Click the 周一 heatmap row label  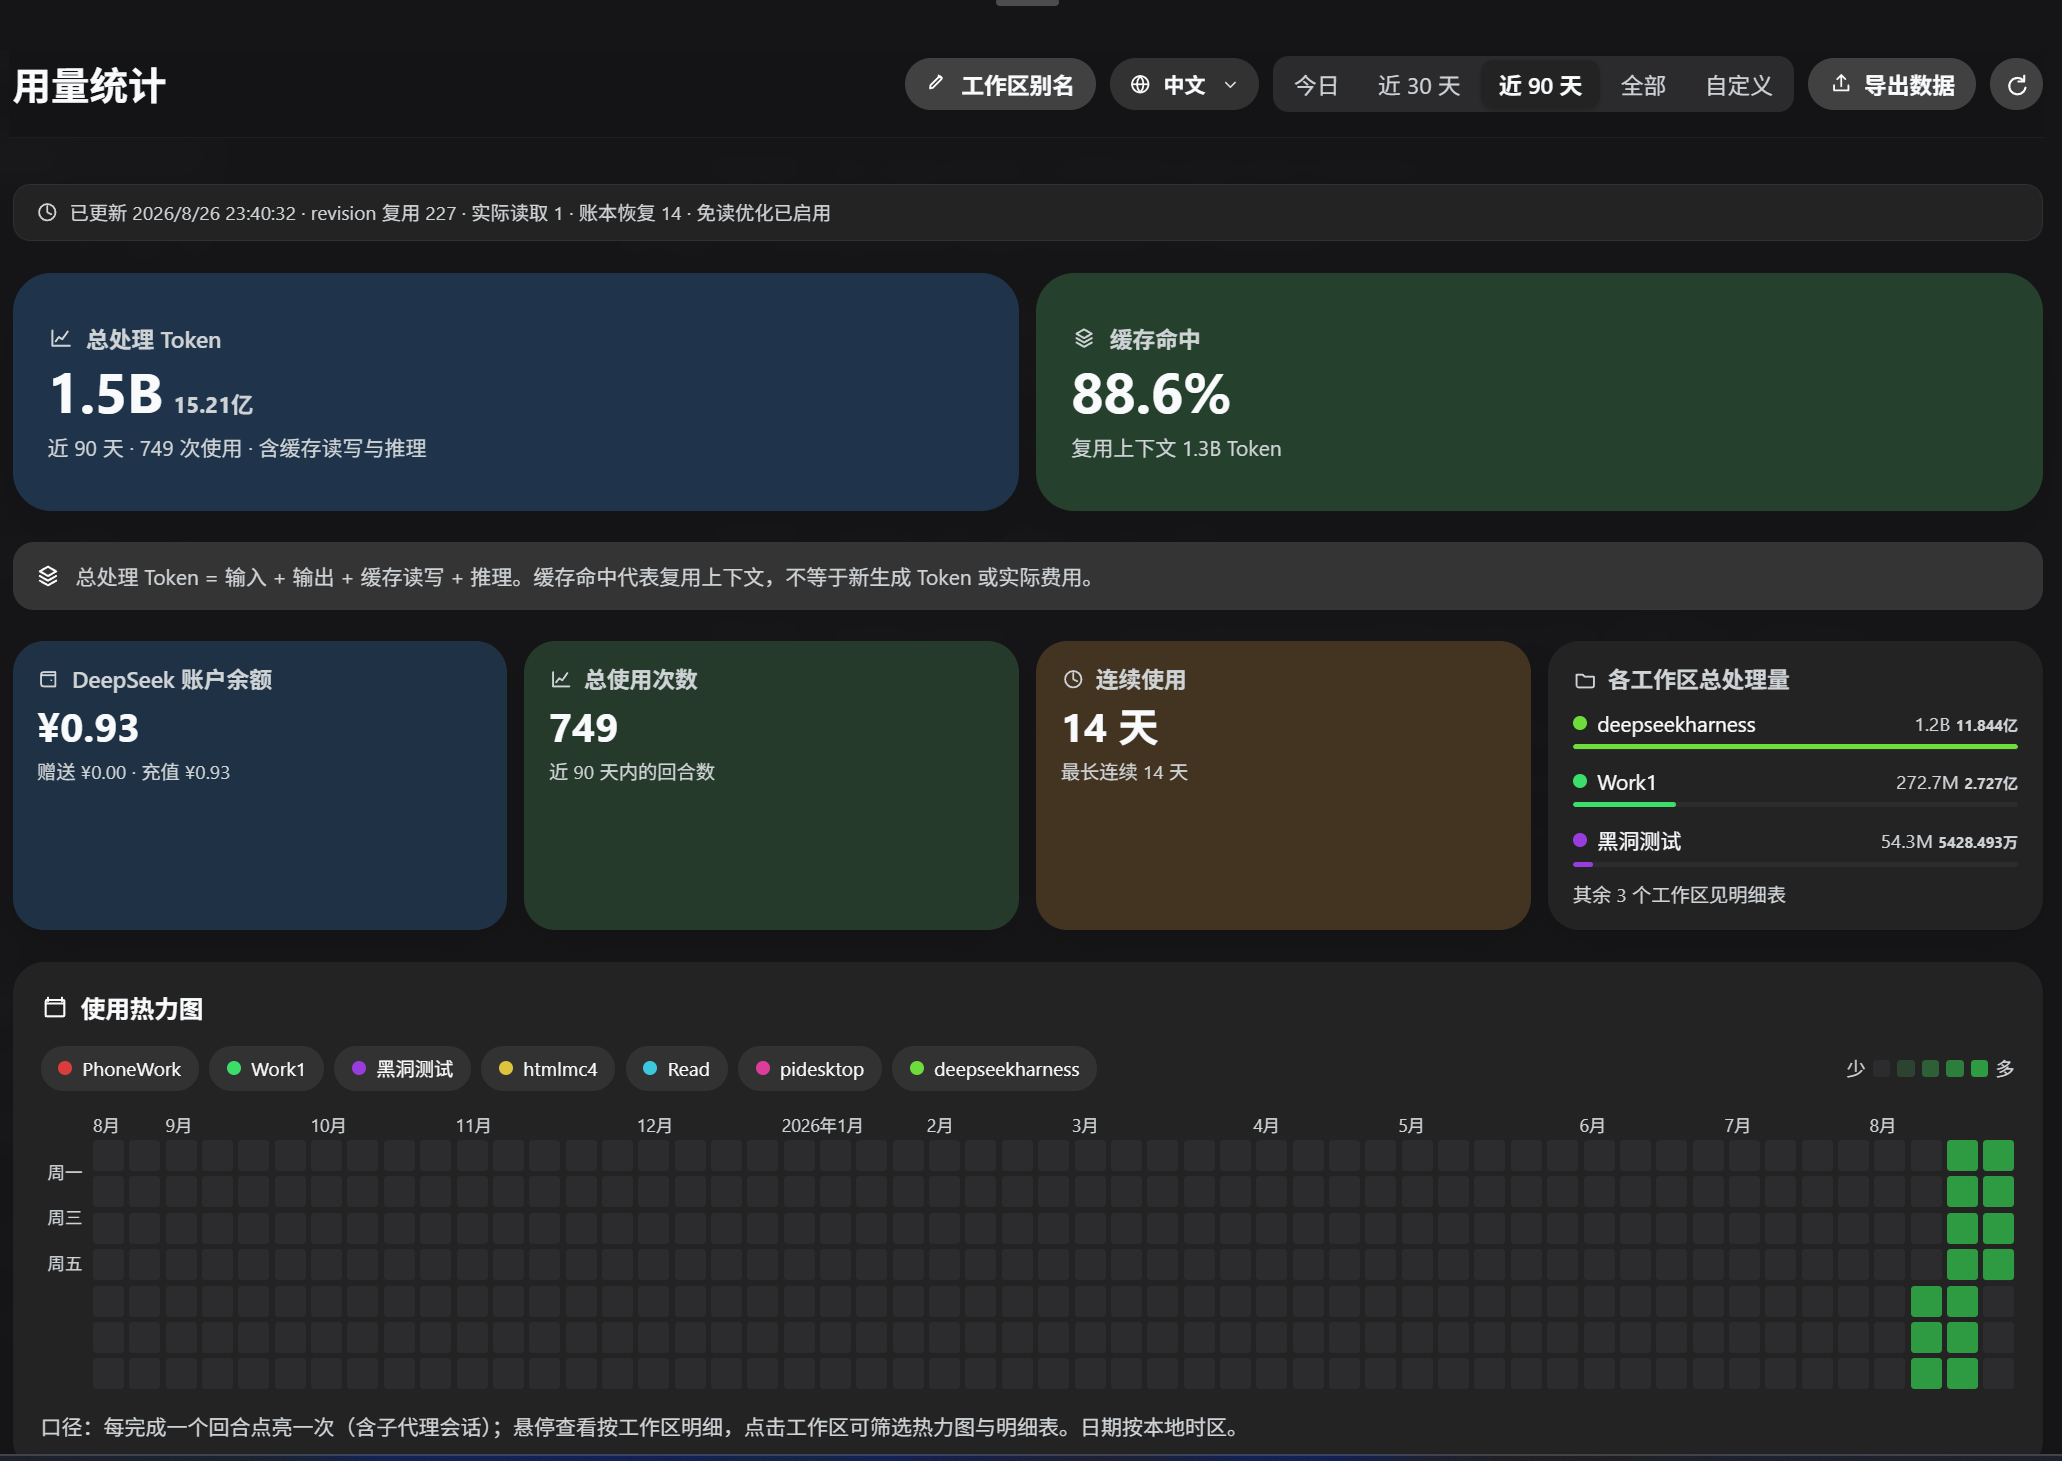65,1172
